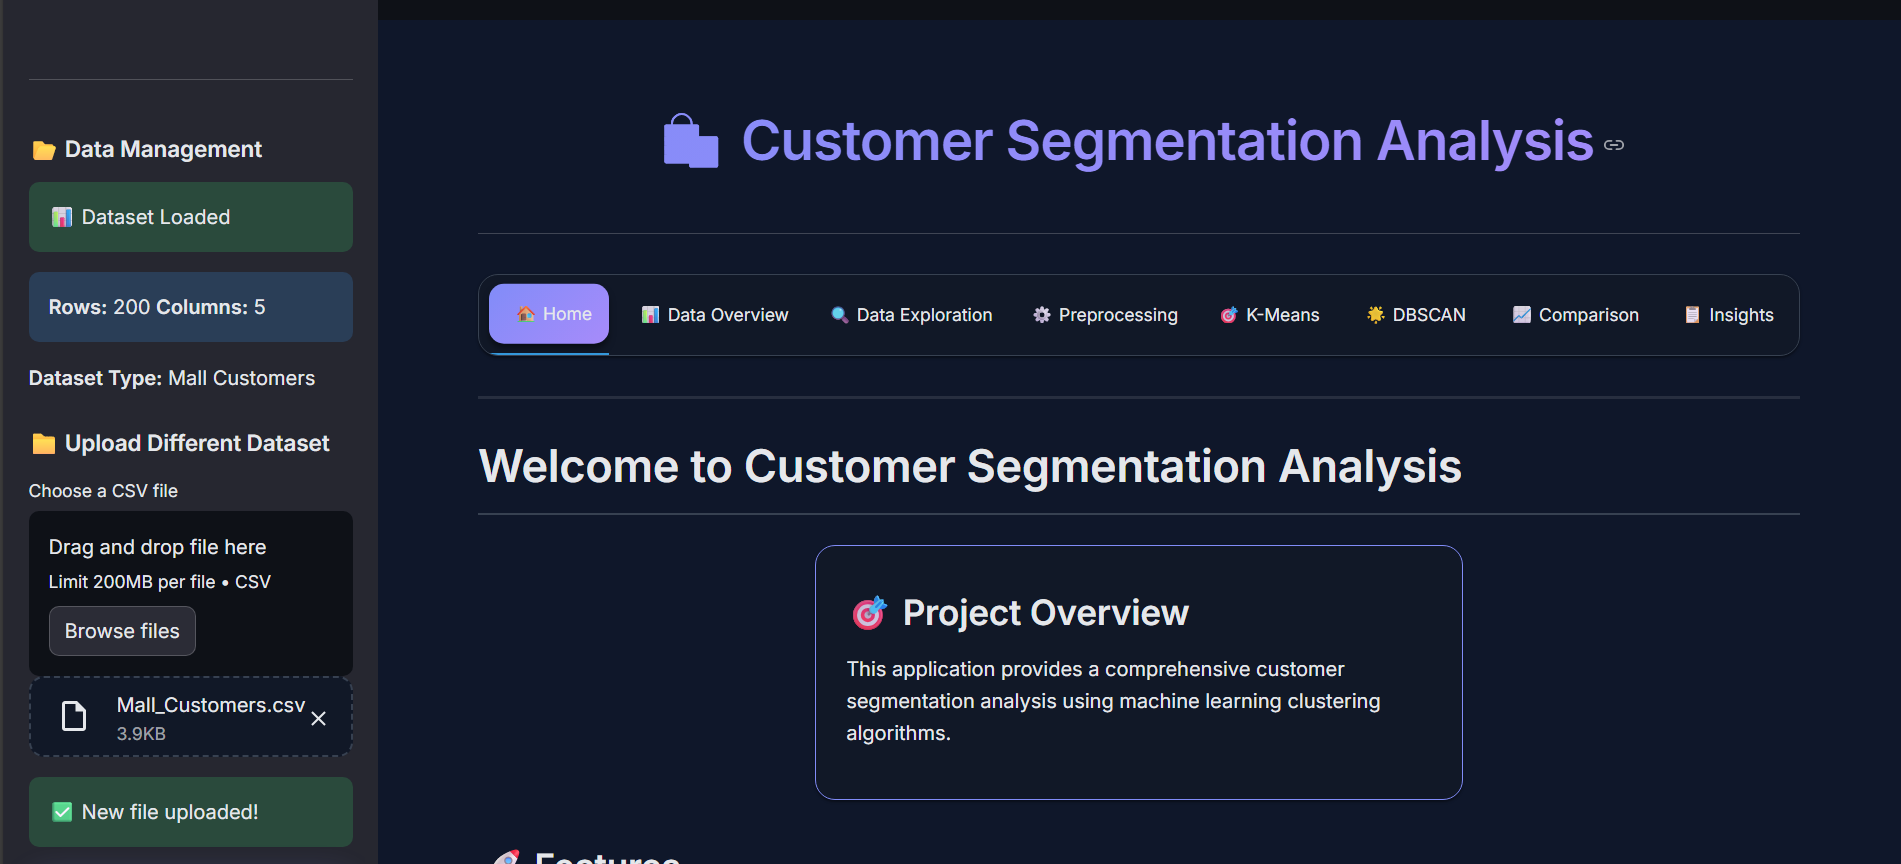Open the Data Exploration tab
1901x864 pixels.
click(912, 315)
